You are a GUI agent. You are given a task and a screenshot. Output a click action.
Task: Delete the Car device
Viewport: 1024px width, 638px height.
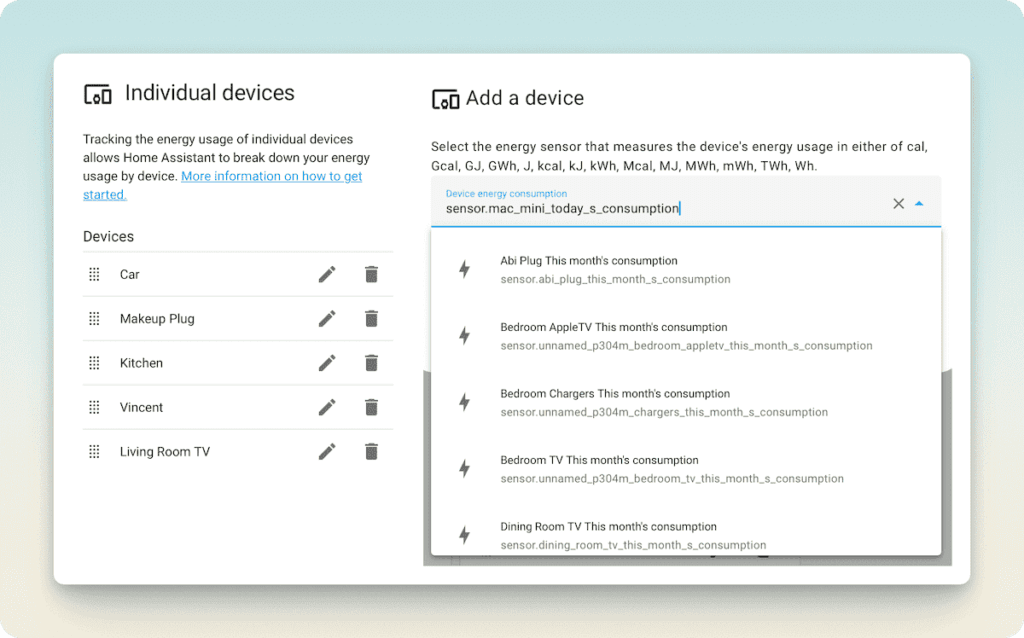pyautogui.click(x=371, y=274)
